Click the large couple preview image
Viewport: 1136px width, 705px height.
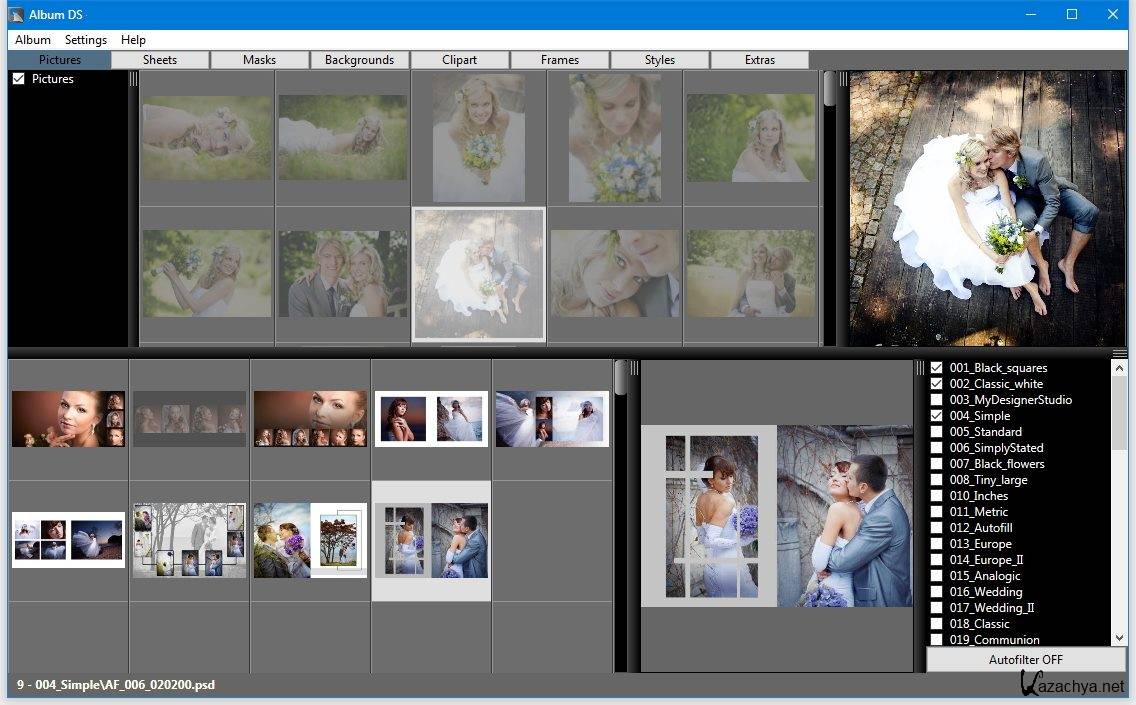987,208
